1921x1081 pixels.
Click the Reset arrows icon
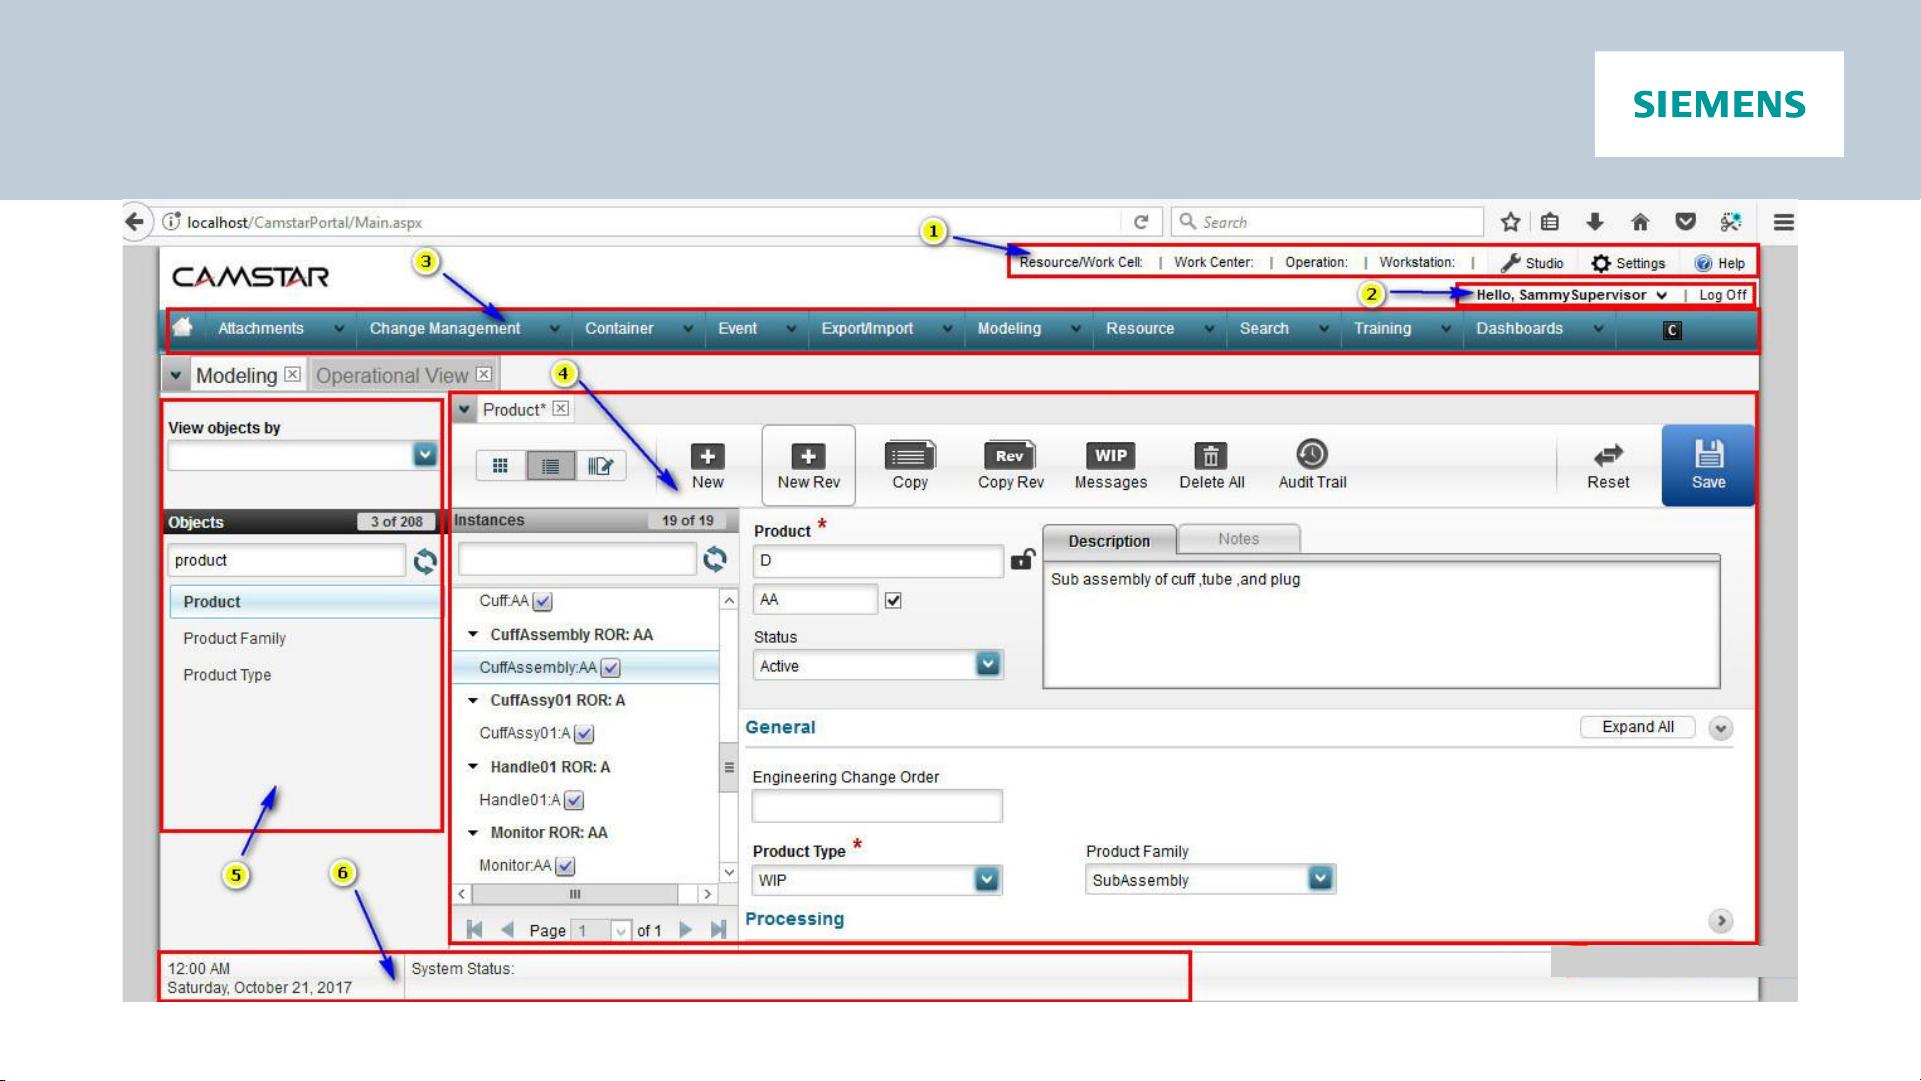point(1607,456)
